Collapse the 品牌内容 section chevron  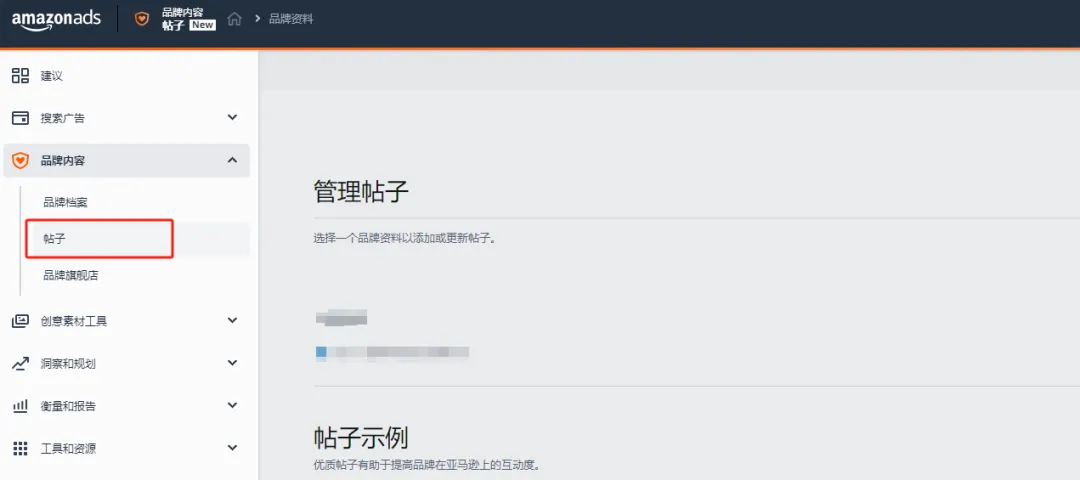pos(232,160)
